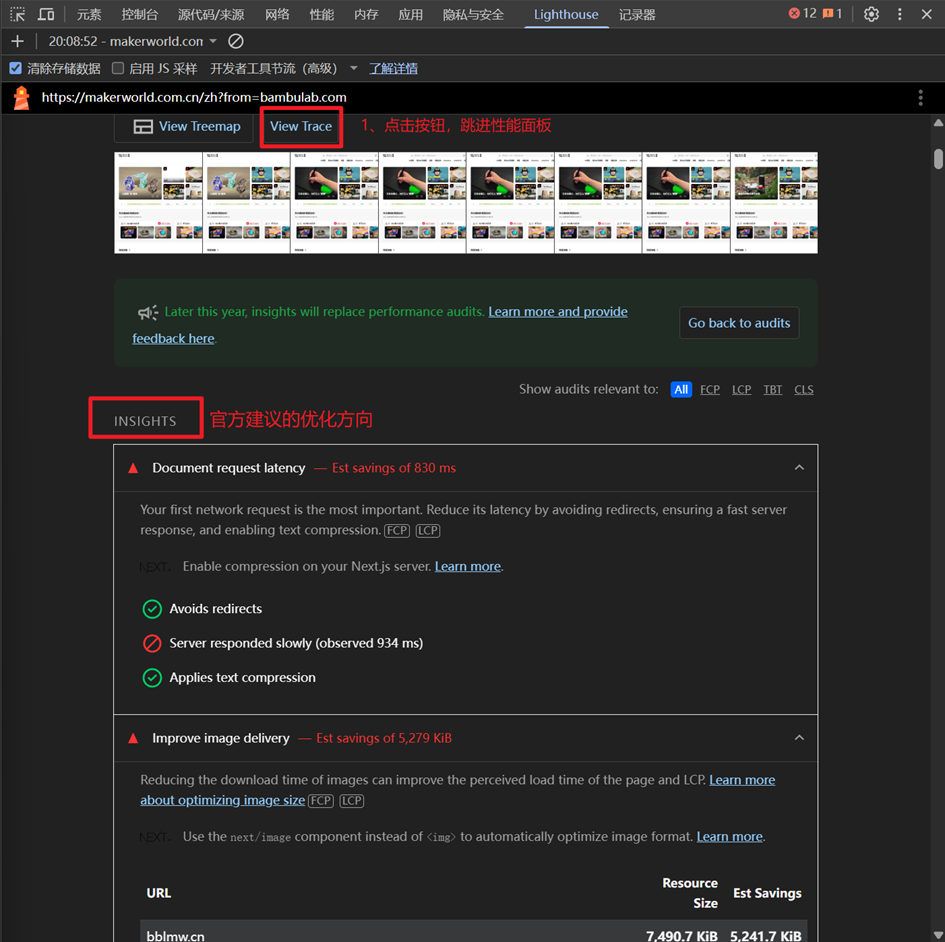Open Learn more link for next/image component
945x942 pixels.
pos(729,837)
